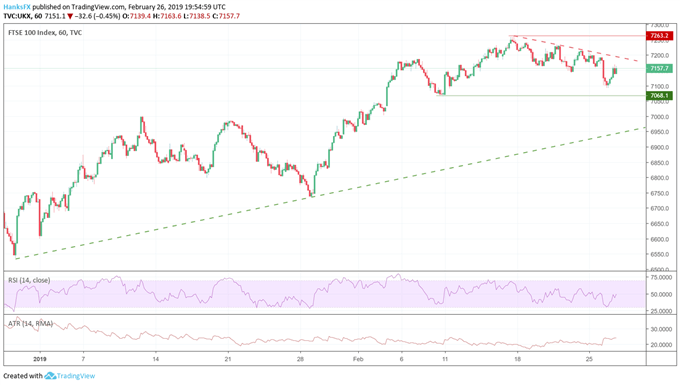Click the C:7157.7 close value in header
The width and height of the screenshot is (680, 385).
226,16
